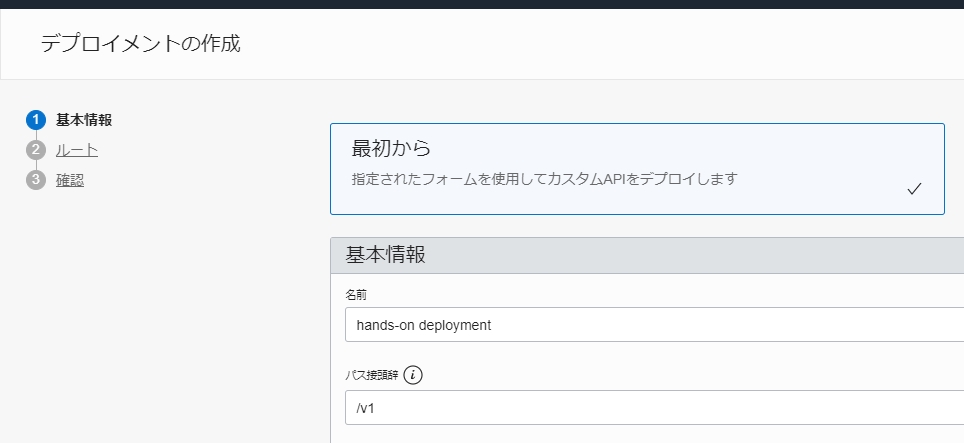Viewport: 964px width, 443px height.
Task: Go to the ルート step link
Action: pyautogui.click(x=77, y=150)
